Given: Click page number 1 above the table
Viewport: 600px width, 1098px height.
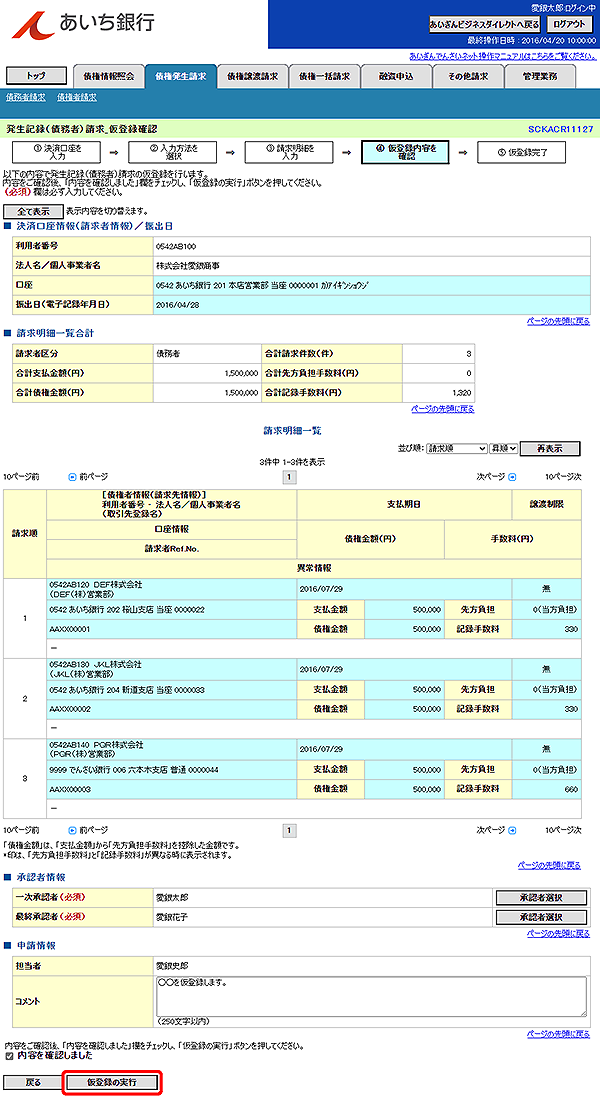Looking at the screenshot, I should 289,478.
